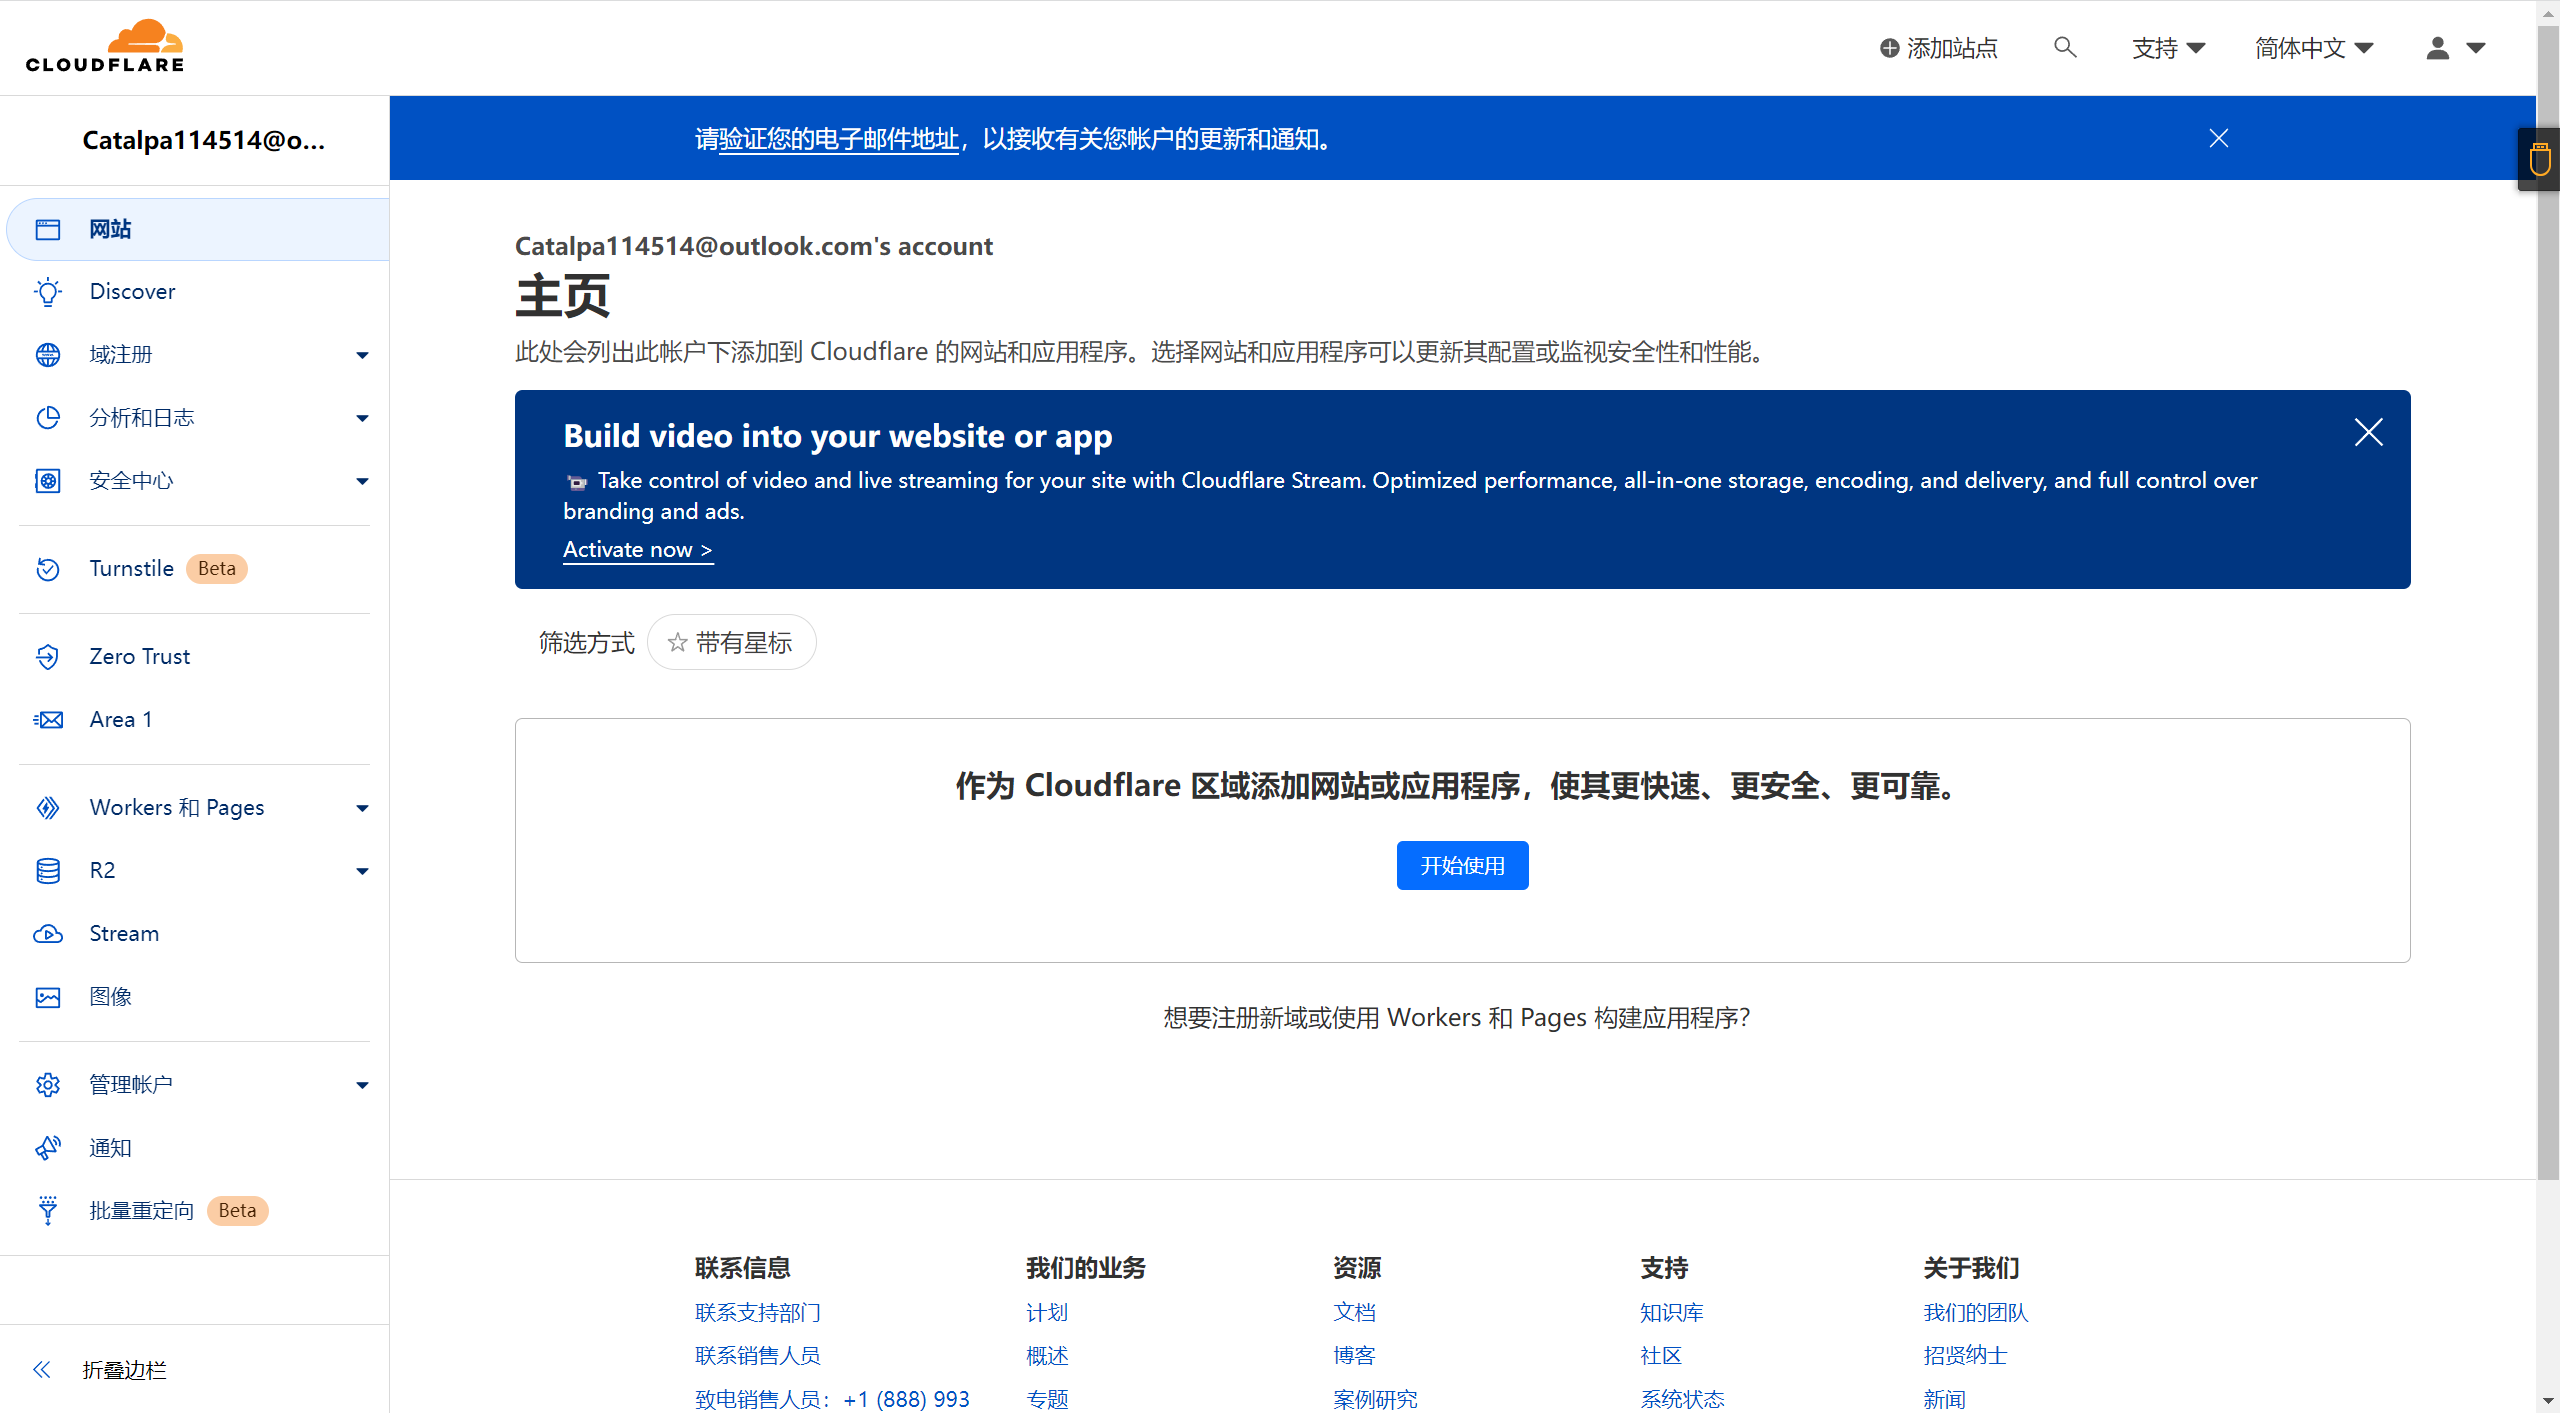Click the 域注册 globe icon

48,355
